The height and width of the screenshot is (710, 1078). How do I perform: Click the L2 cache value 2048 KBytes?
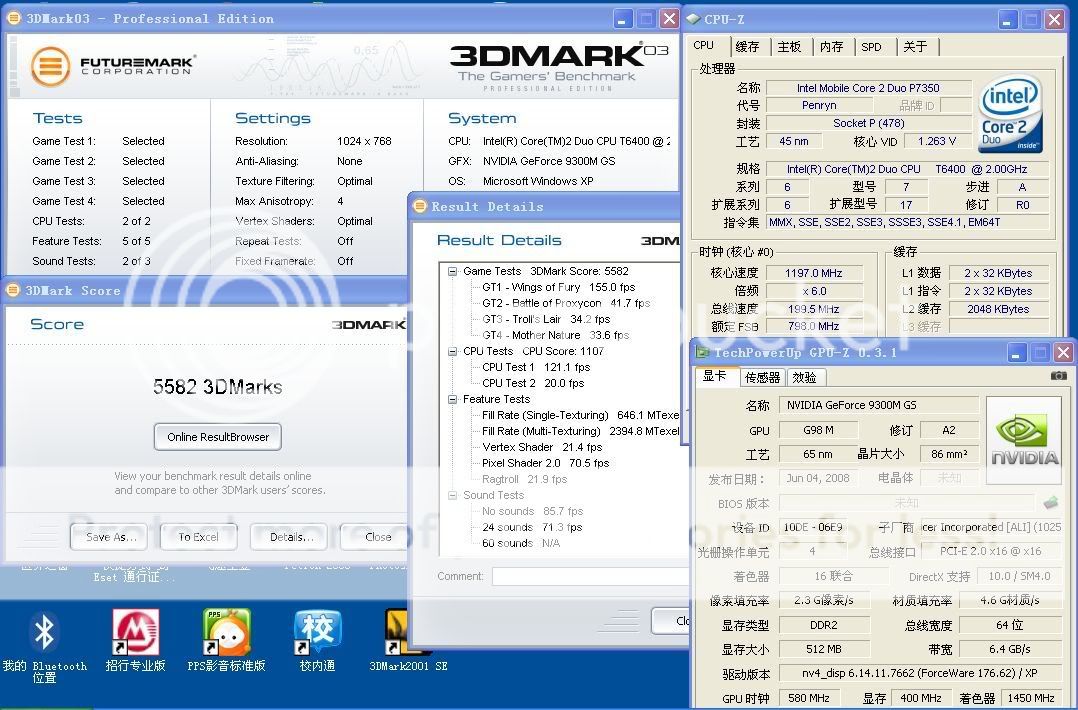(x=998, y=309)
